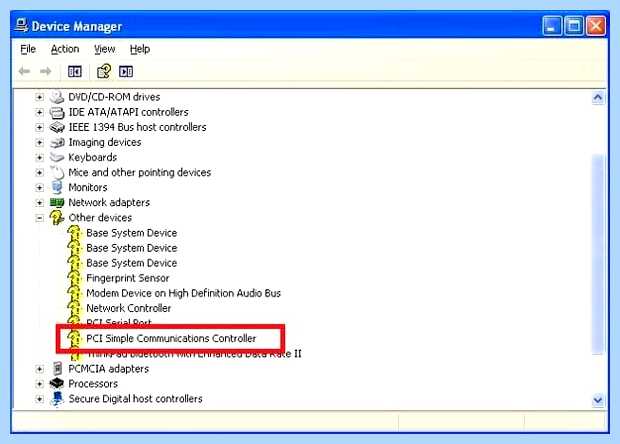Expand the IDE ATA/ATAPI controllers node
Screen dimensions: 620x444
point(39,112)
